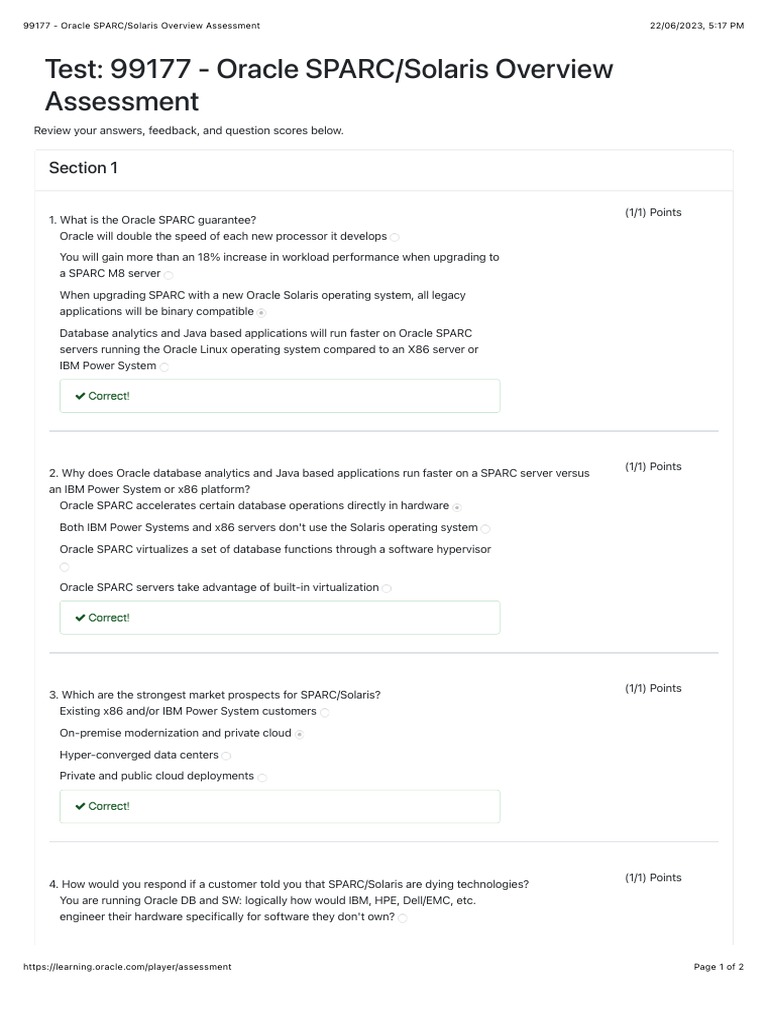
Task: Select the "18% increase in workload performance" option
Action: (168, 274)
